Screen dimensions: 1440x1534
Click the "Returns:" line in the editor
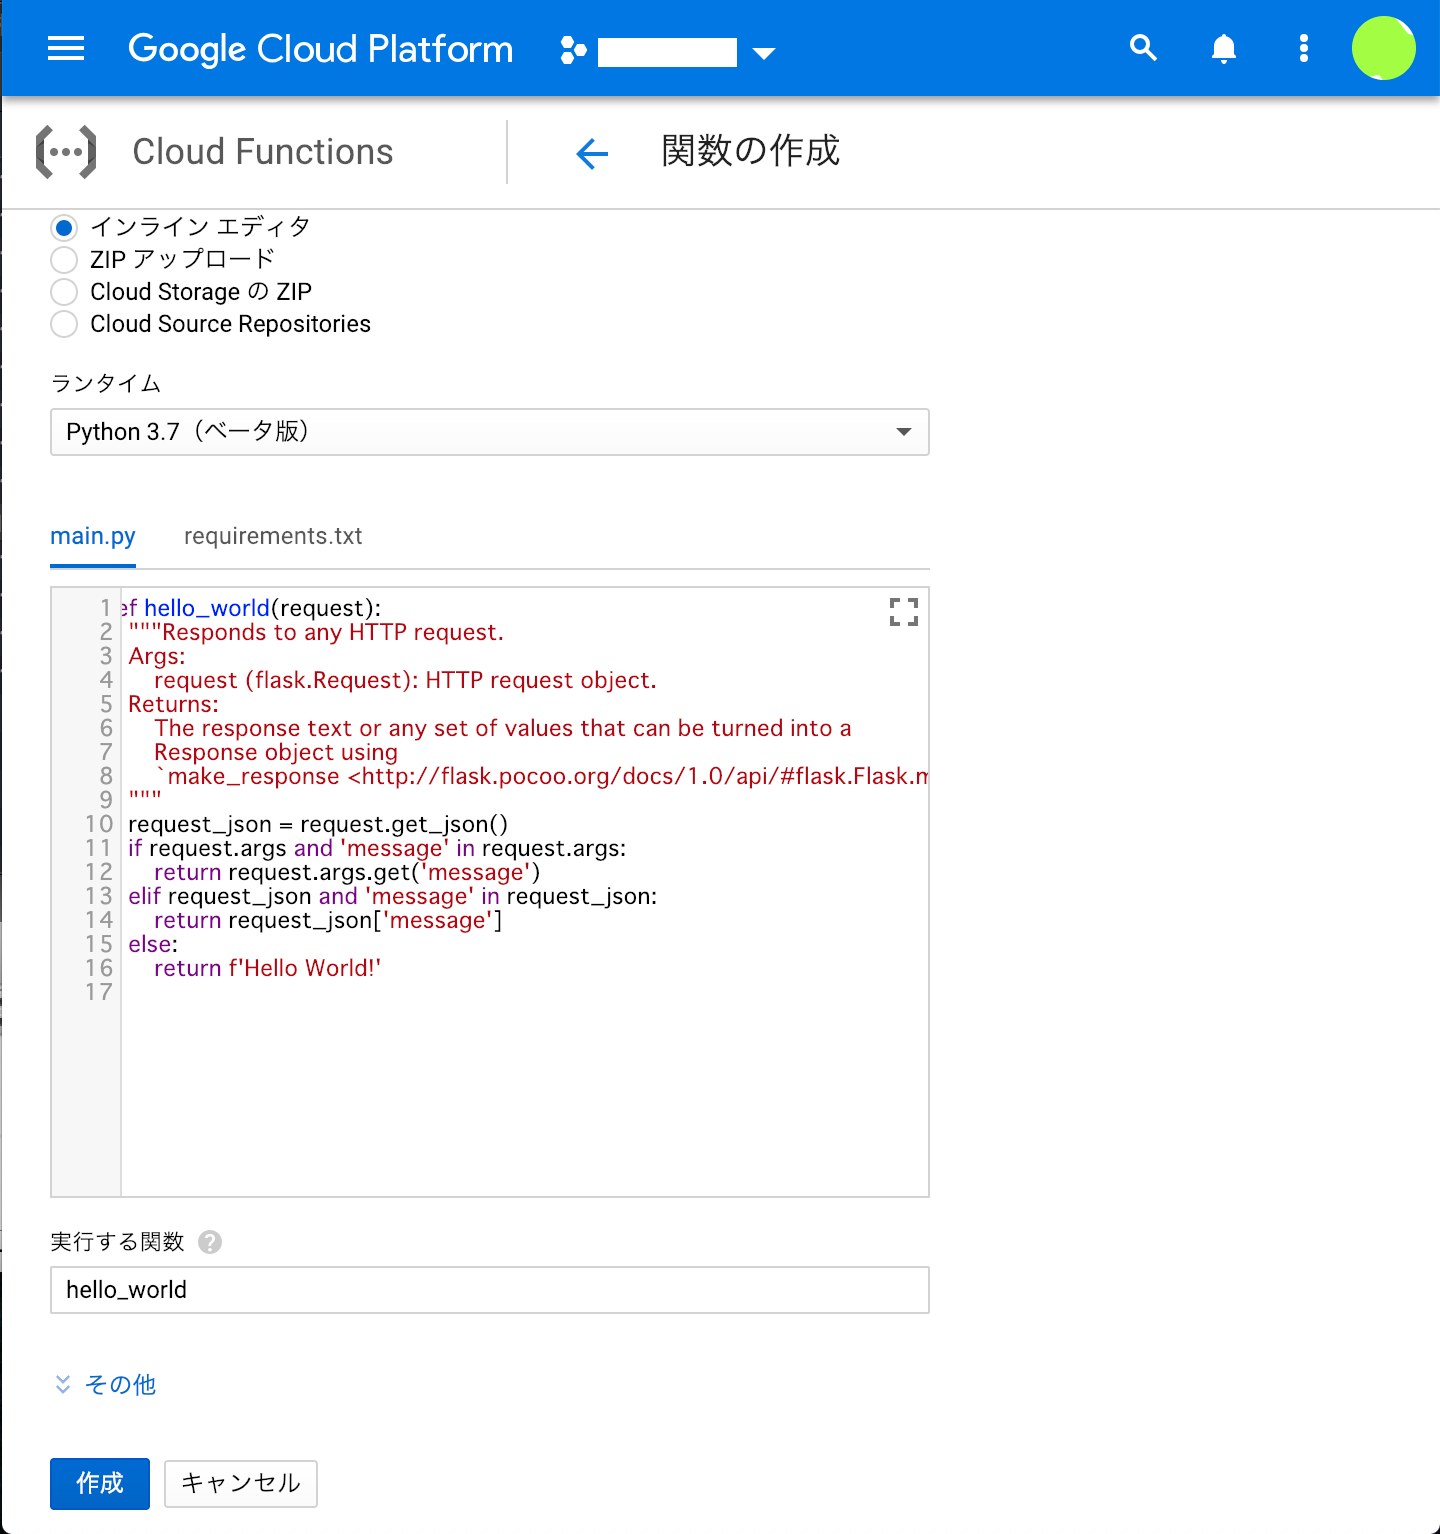coord(174,704)
